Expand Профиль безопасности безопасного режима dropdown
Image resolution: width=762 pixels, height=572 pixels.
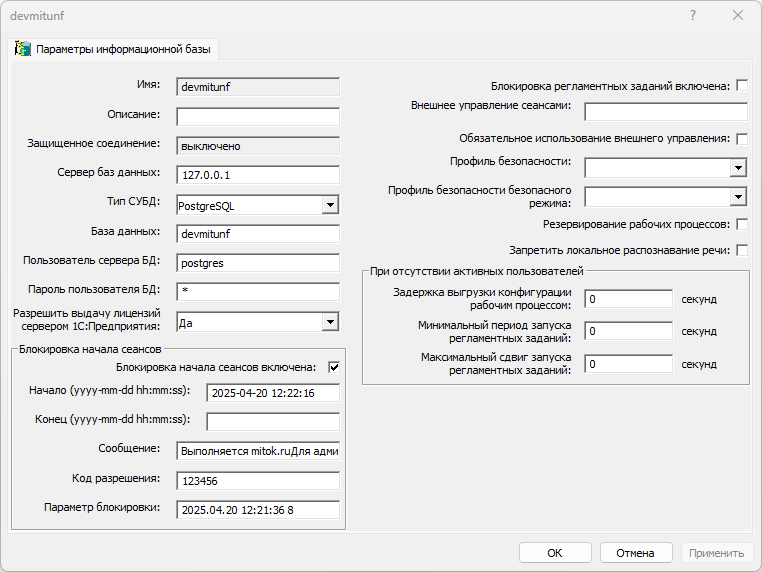coord(738,196)
